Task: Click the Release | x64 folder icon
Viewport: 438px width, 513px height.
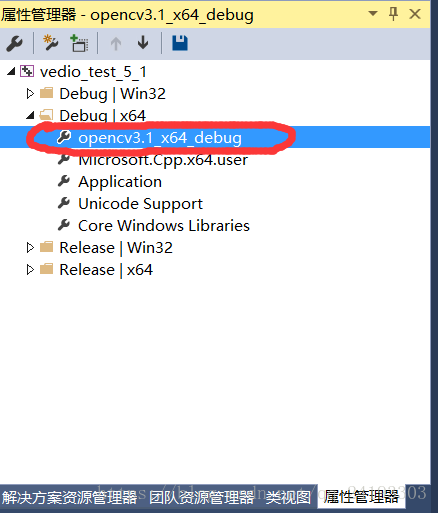Action: tap(46, 269)
